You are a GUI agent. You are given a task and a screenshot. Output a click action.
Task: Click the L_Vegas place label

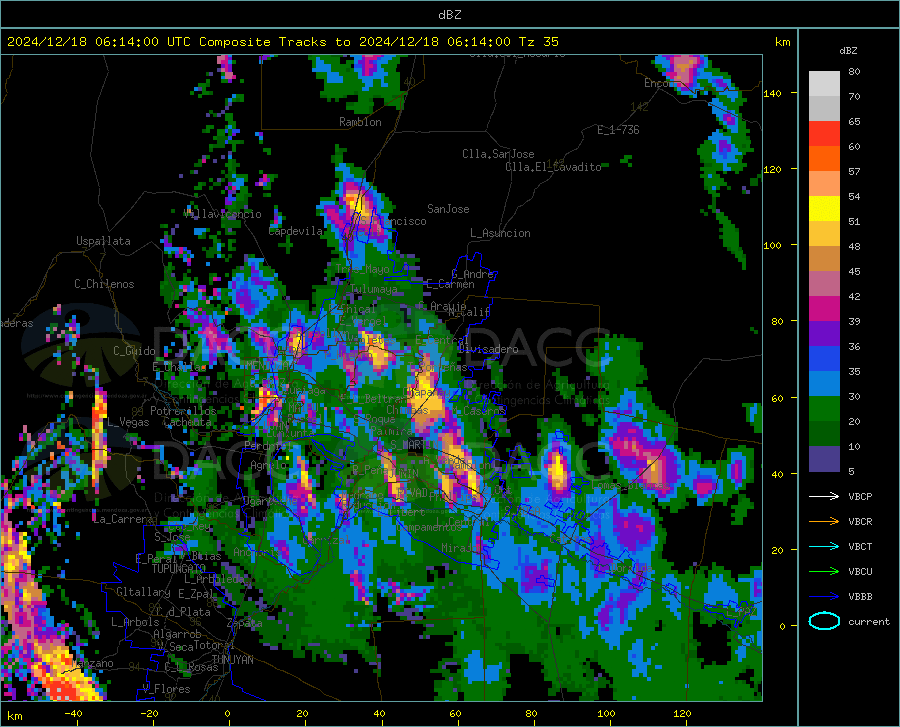click(128, 422)
